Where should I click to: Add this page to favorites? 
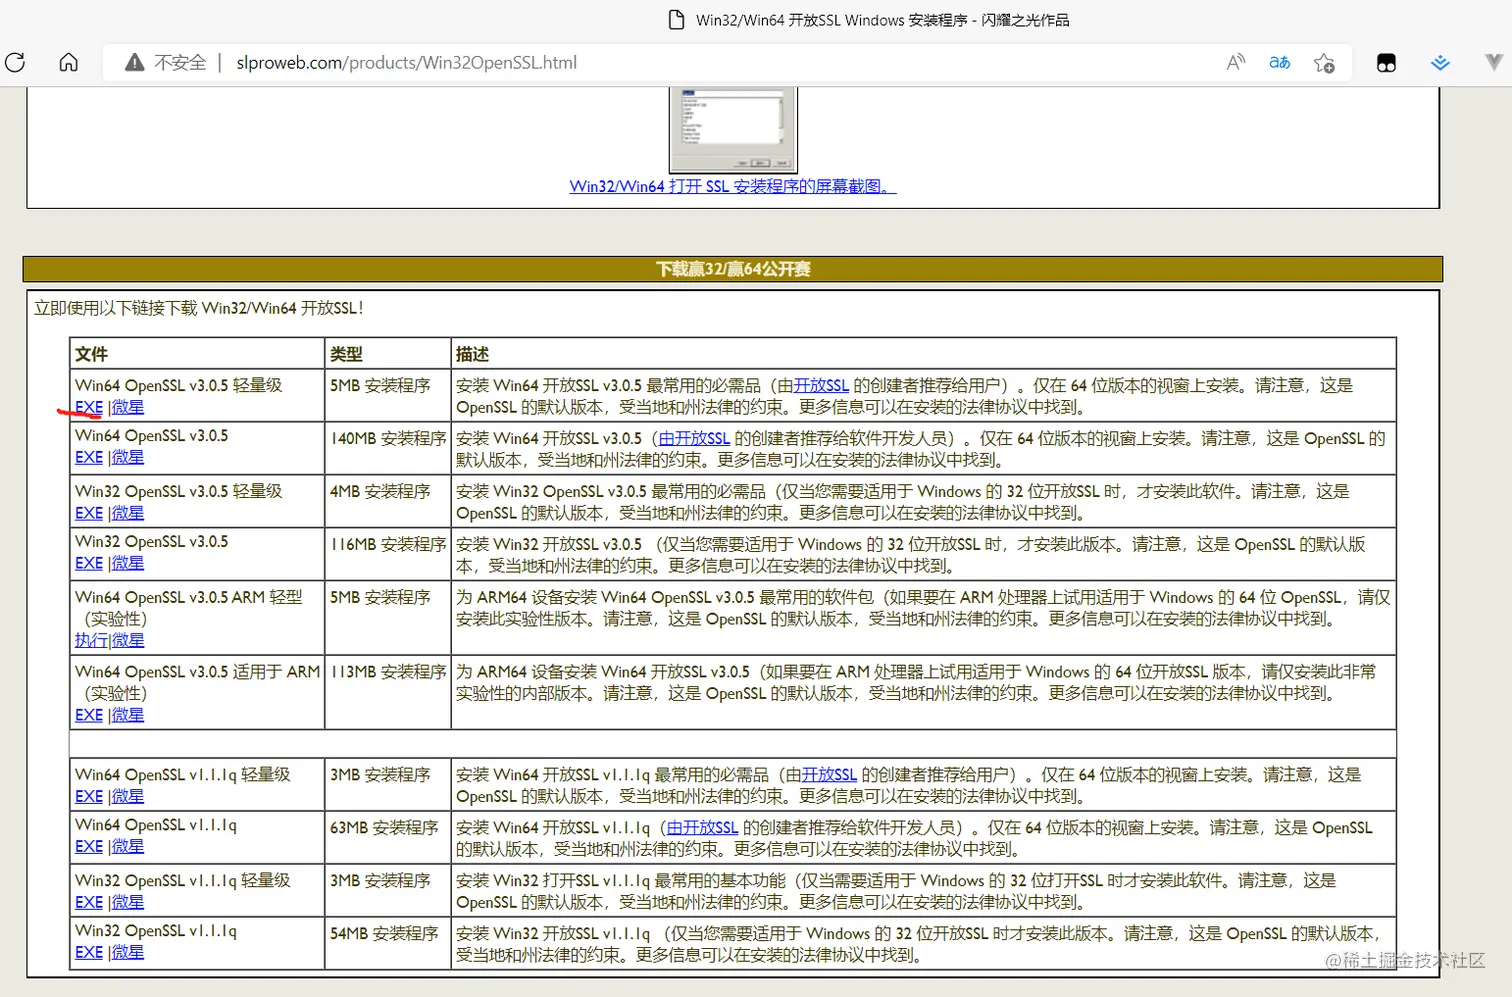1324,63
